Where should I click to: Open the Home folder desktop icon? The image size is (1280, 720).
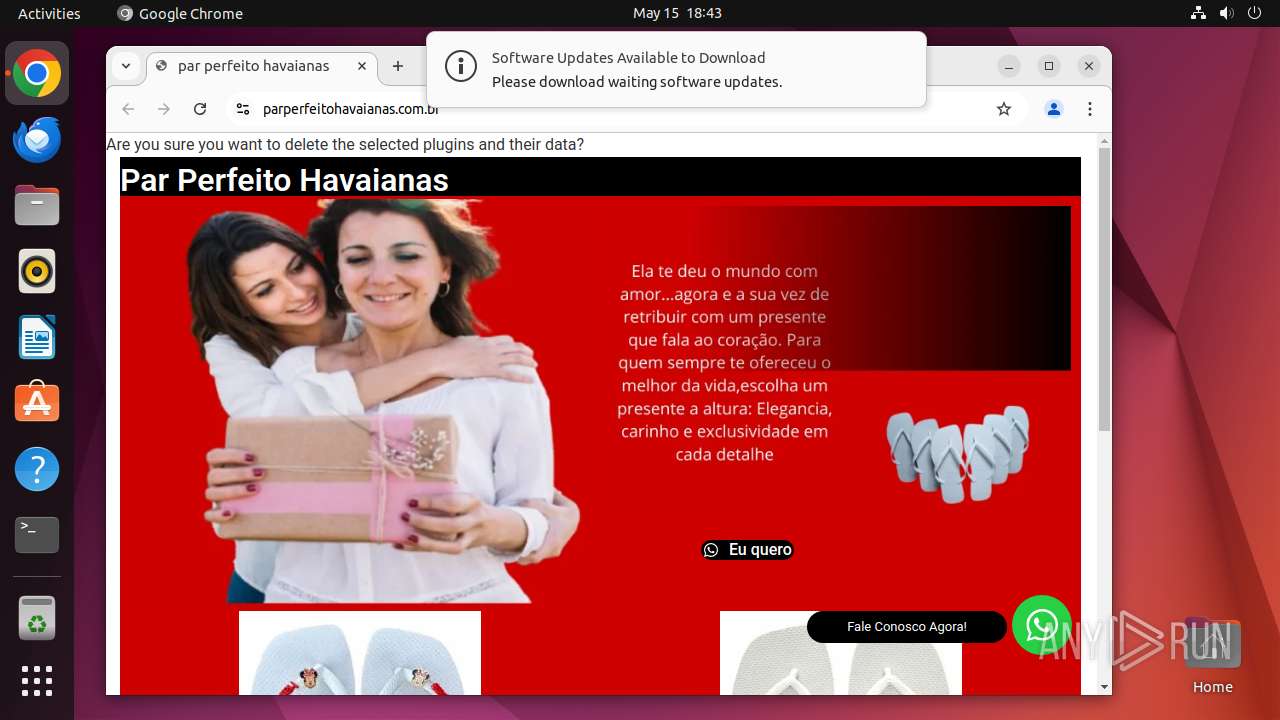(1212, 656)
